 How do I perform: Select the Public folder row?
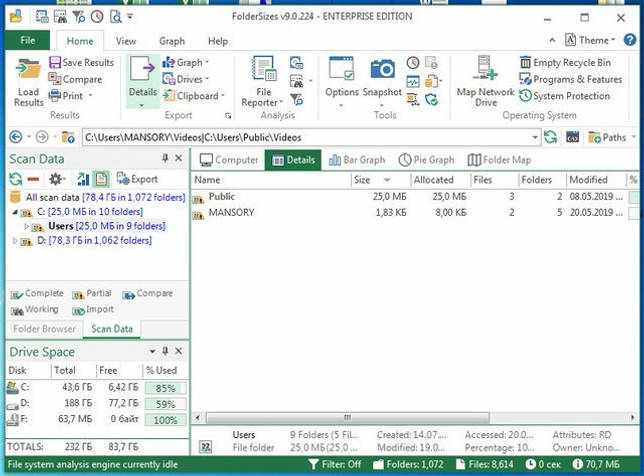click(x=415, y=197)
